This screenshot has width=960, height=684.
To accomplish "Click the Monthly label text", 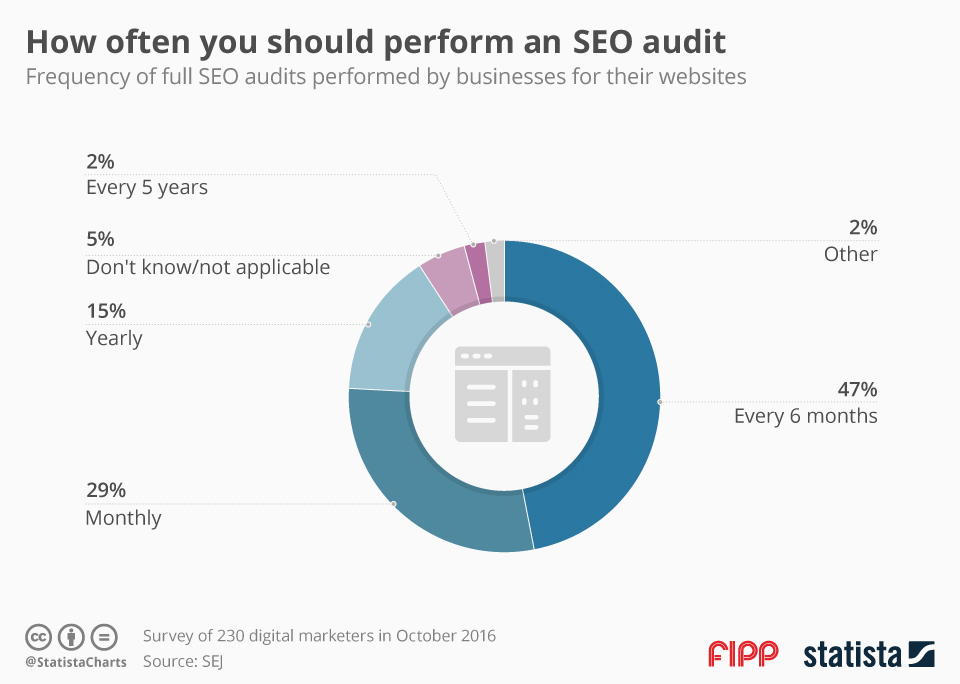I will [x=123, y=518].
